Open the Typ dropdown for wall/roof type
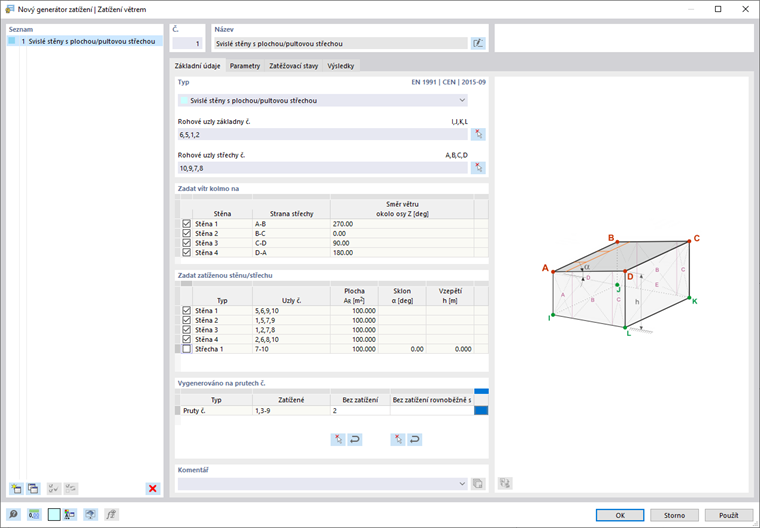The image size is (760, 528). coord(323,100)
